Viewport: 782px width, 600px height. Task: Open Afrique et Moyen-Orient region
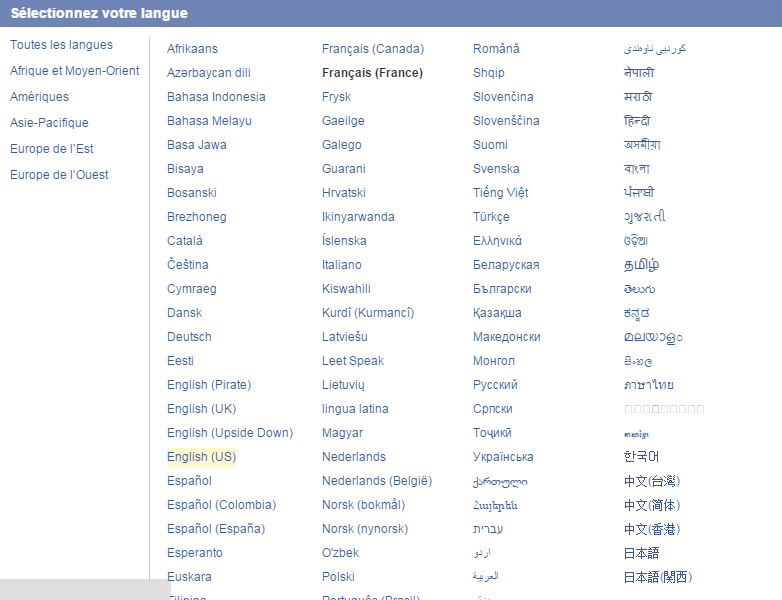click(75, 71)
